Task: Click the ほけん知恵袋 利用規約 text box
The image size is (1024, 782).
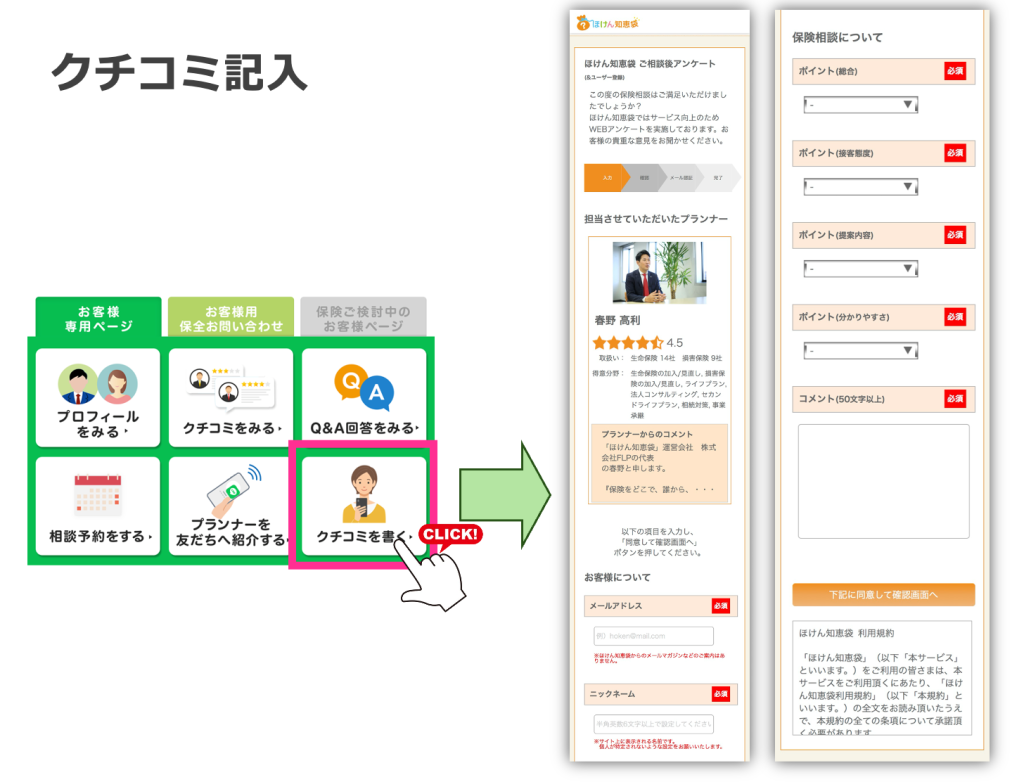Action: 882,678
